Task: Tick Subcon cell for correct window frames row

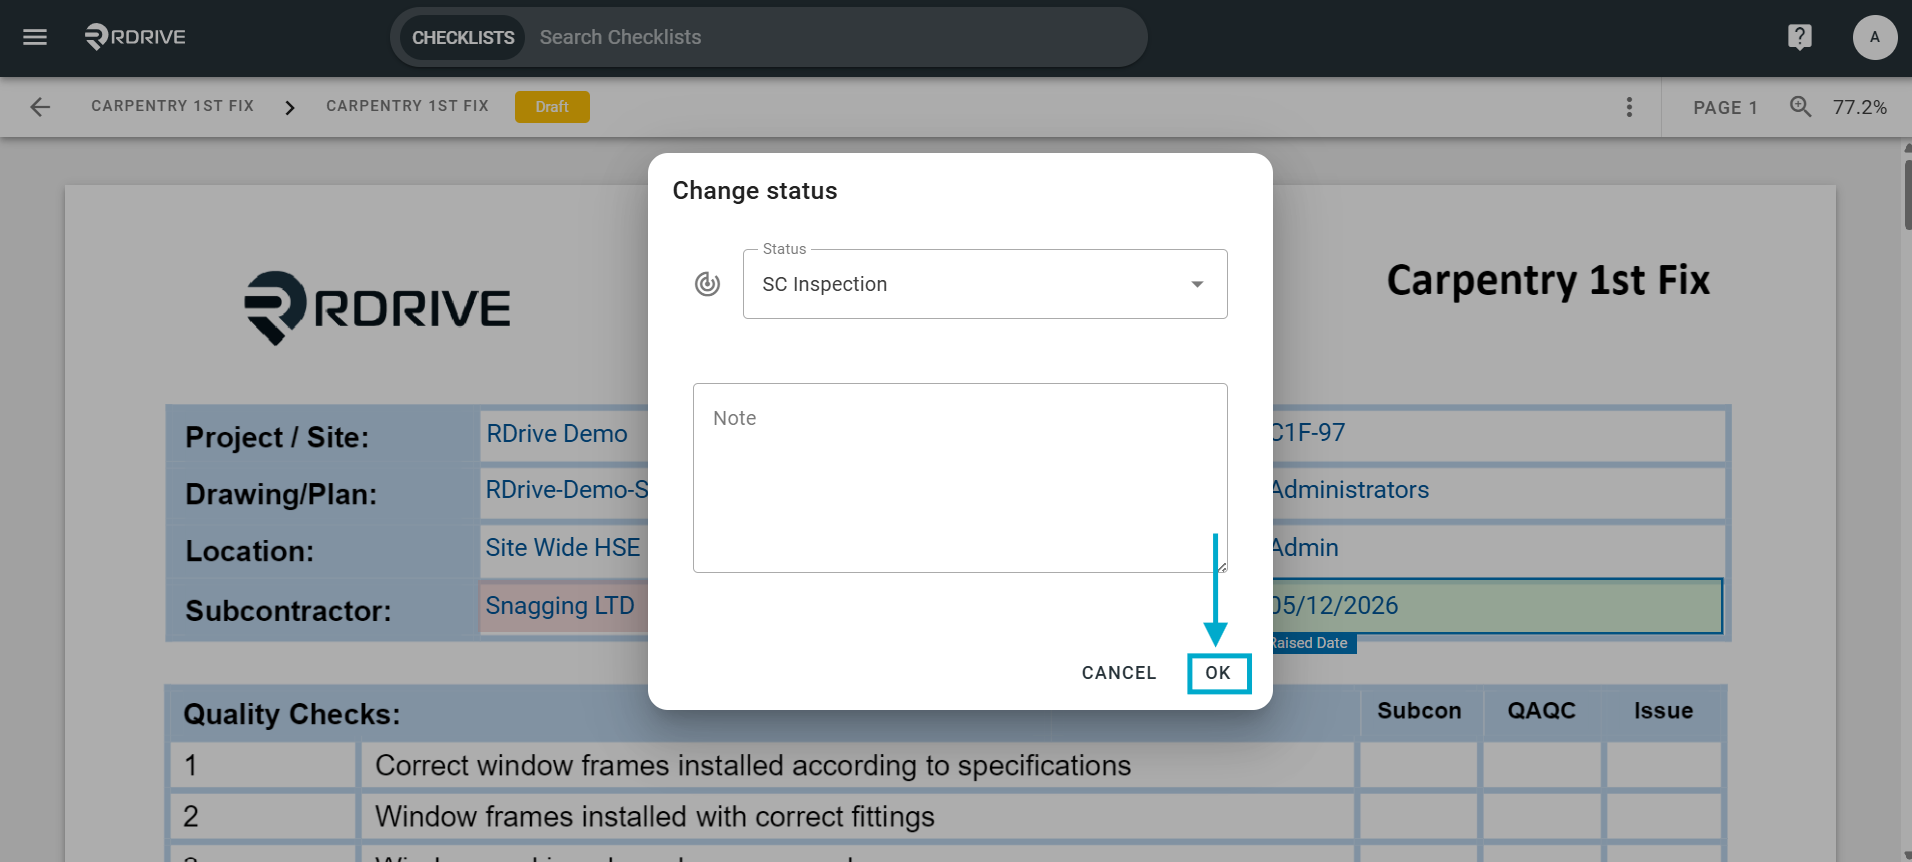Action: coord(1418,765)
